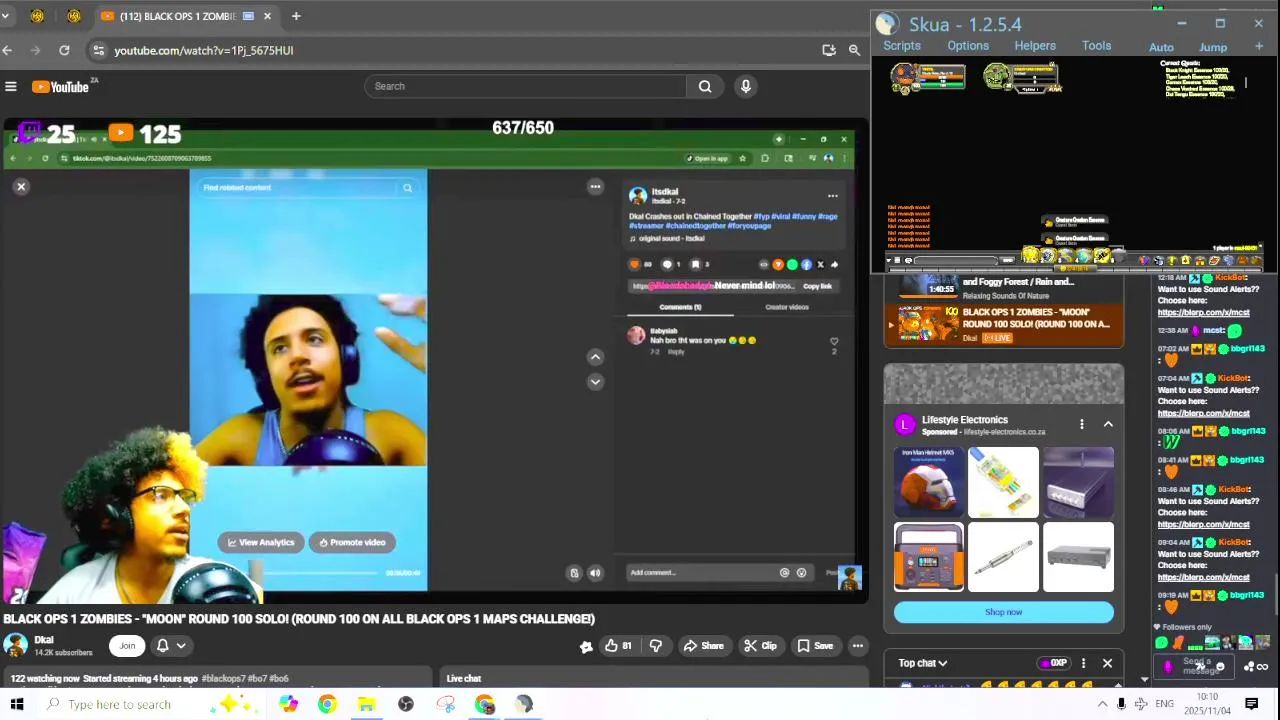Go to the YouTube home logo
Screen dimensions: 1280x720
point(61,87)
